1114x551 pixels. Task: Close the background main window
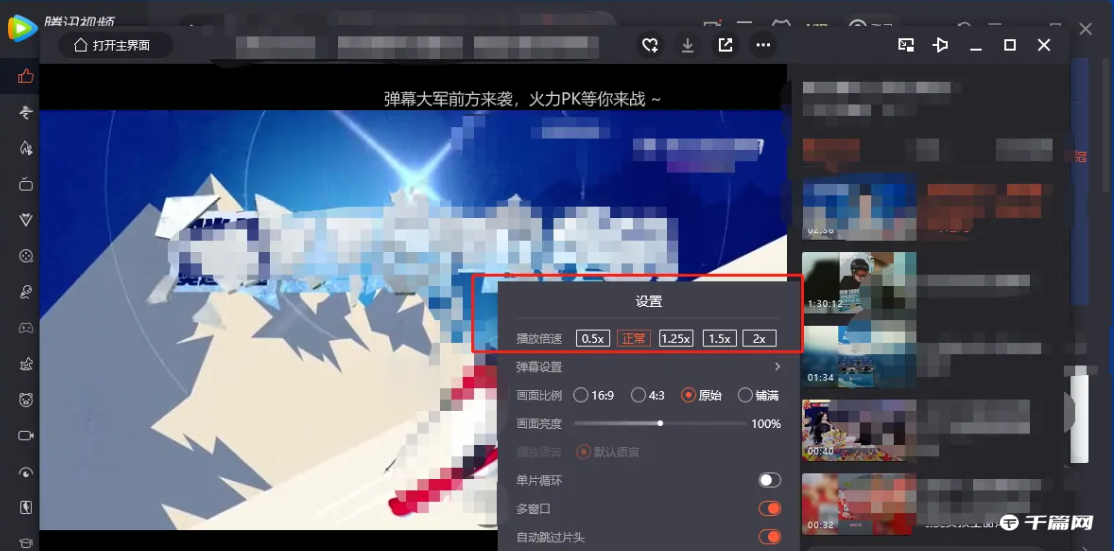(1086, 29)
